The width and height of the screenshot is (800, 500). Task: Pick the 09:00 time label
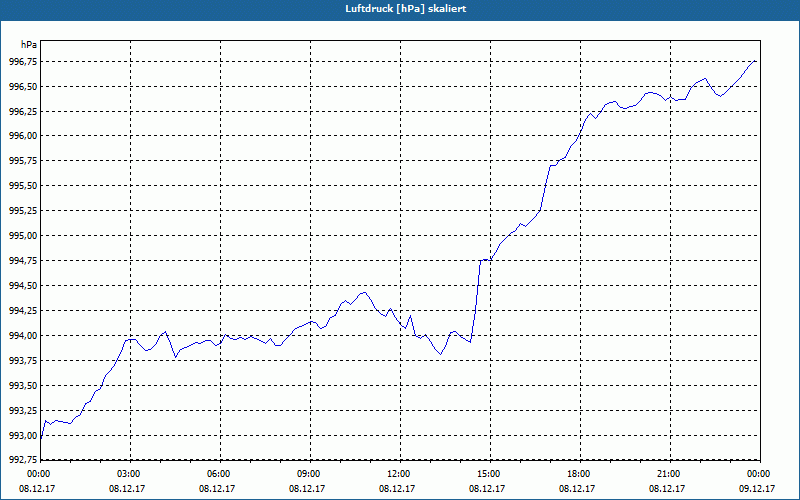(x=307, y=474)
